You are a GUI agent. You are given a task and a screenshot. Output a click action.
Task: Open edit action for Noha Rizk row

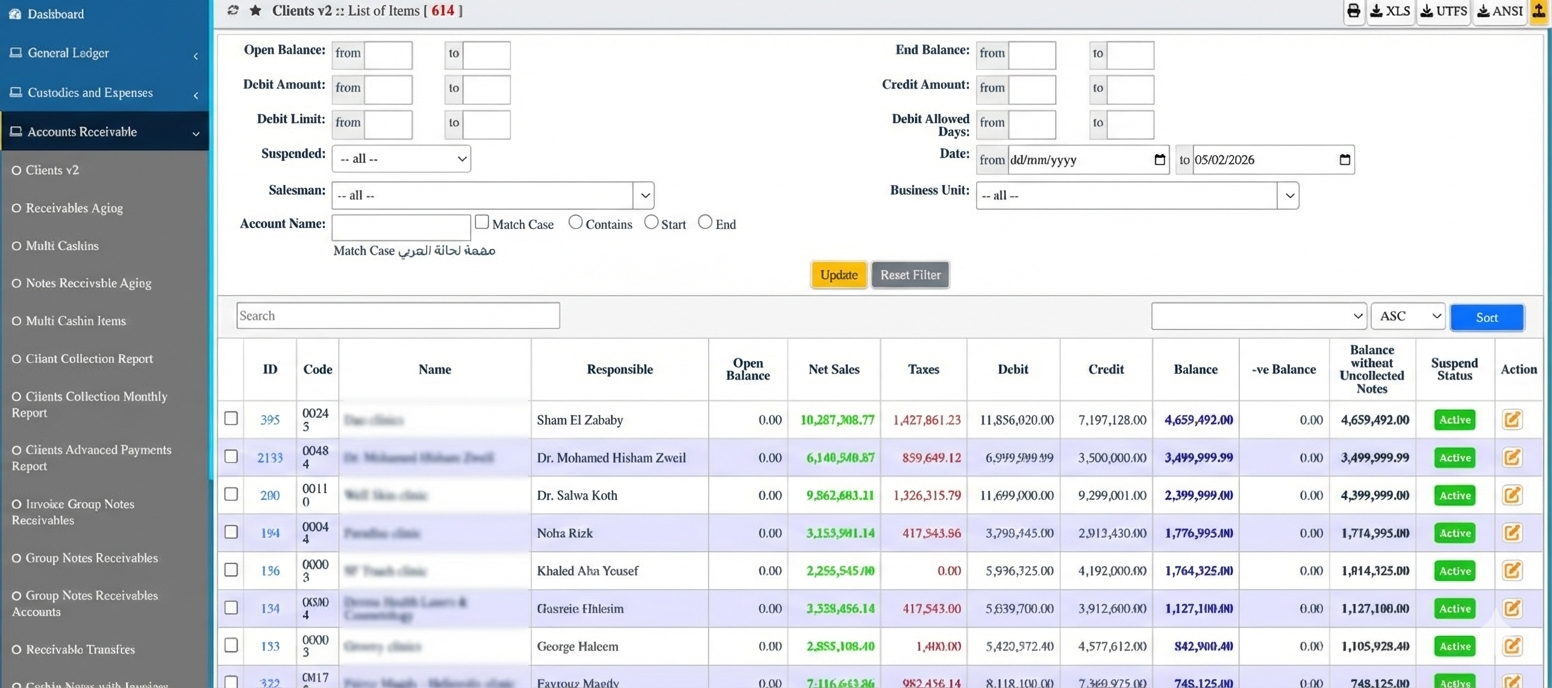(1512, 533)
